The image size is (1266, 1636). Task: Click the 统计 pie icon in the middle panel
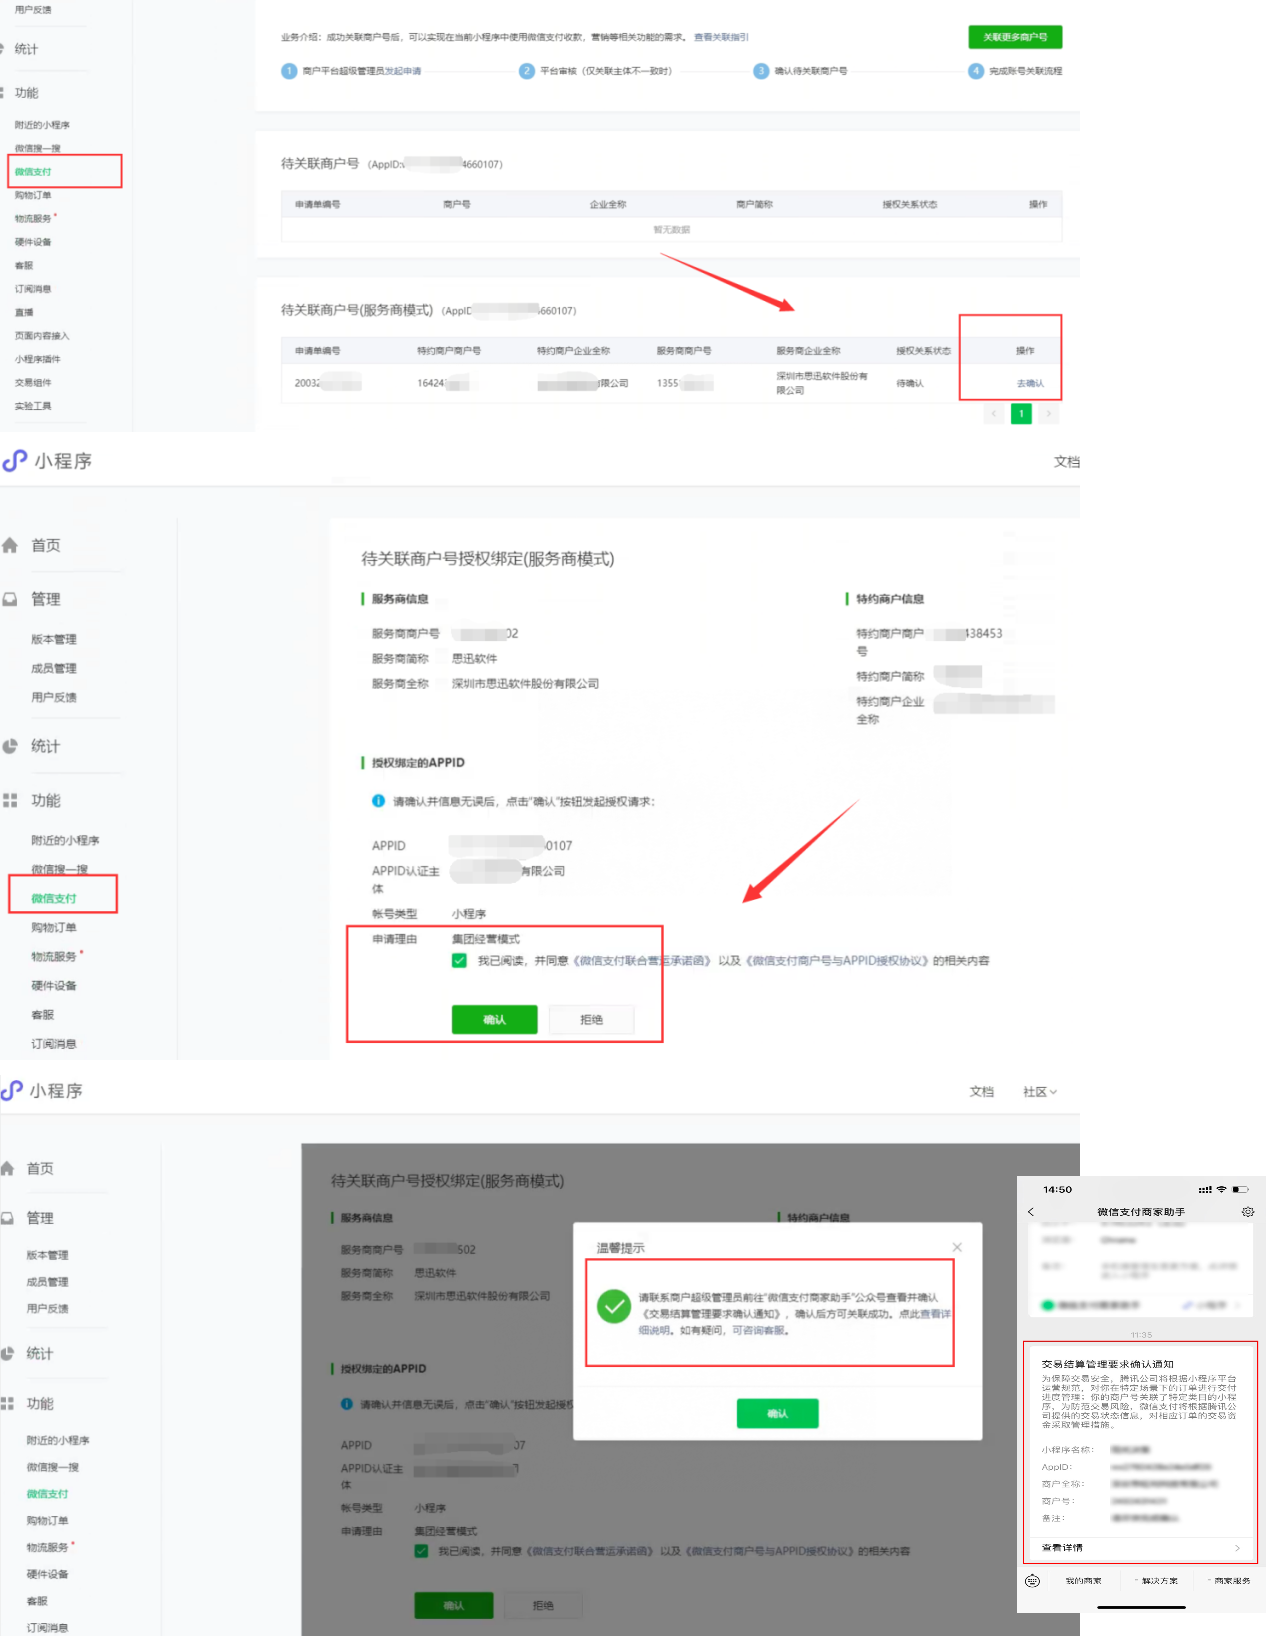(x=10, y=746)
